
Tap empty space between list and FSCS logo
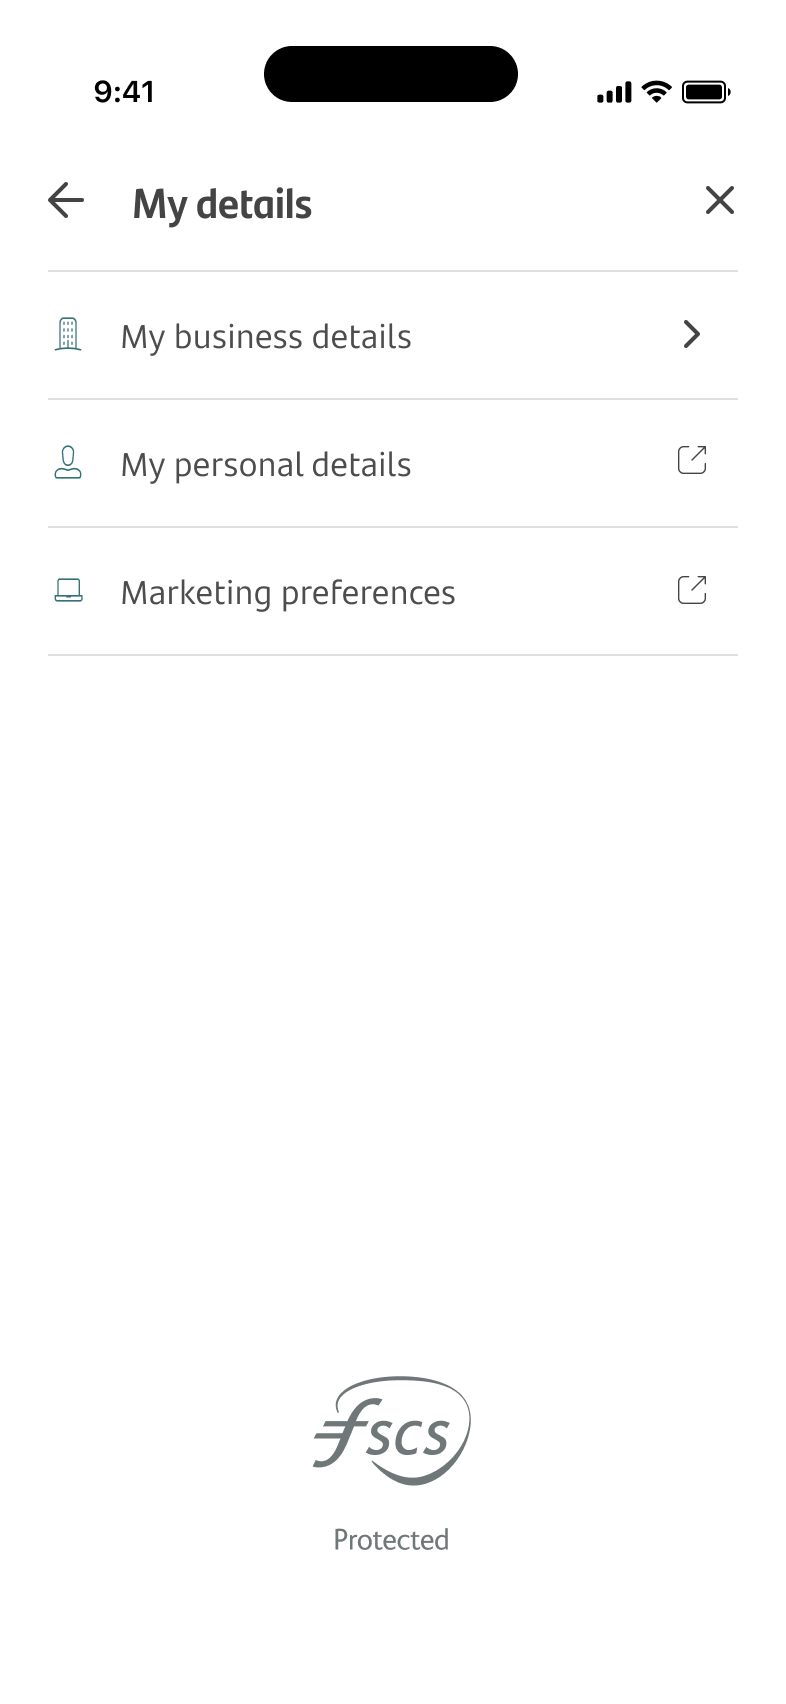click(x=392, y=1000)
